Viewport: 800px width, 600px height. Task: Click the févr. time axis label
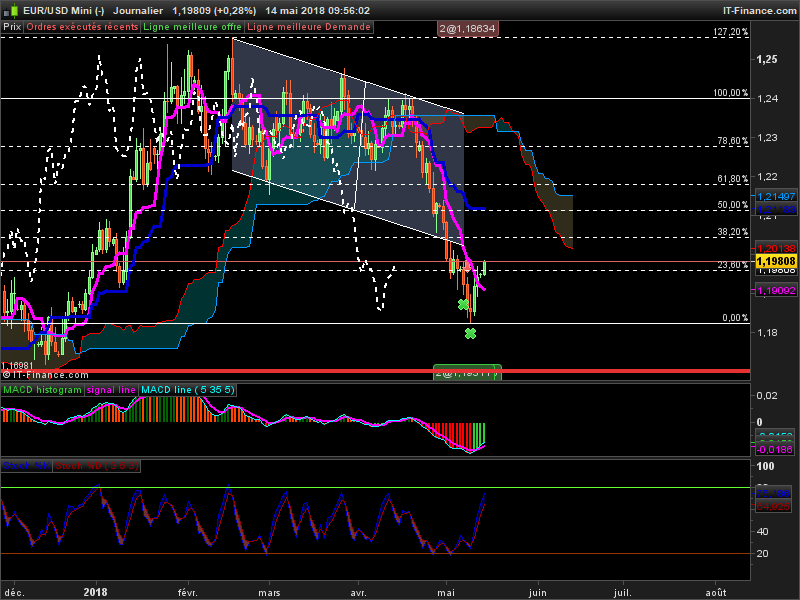pos(187,592)
